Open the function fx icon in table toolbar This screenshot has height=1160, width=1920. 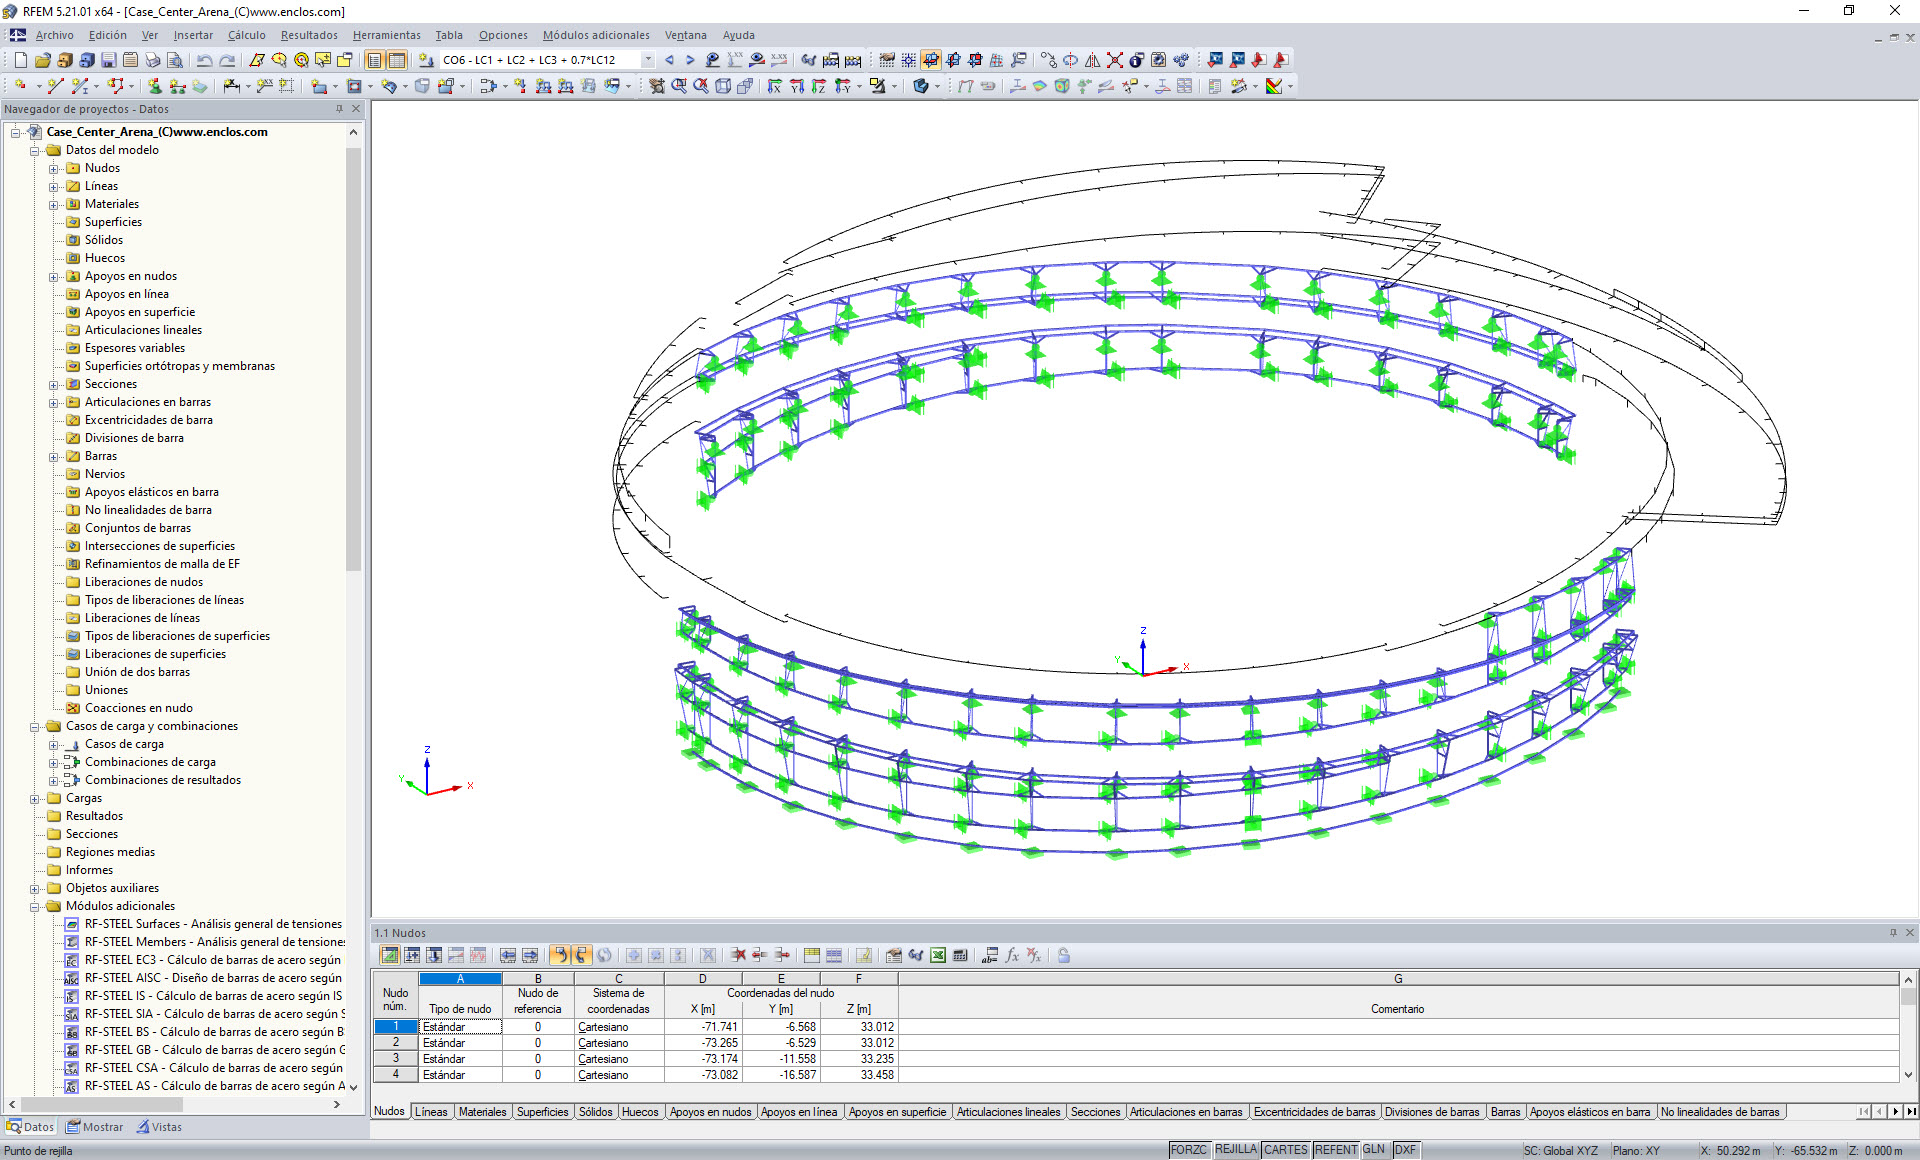point(1013,956)
